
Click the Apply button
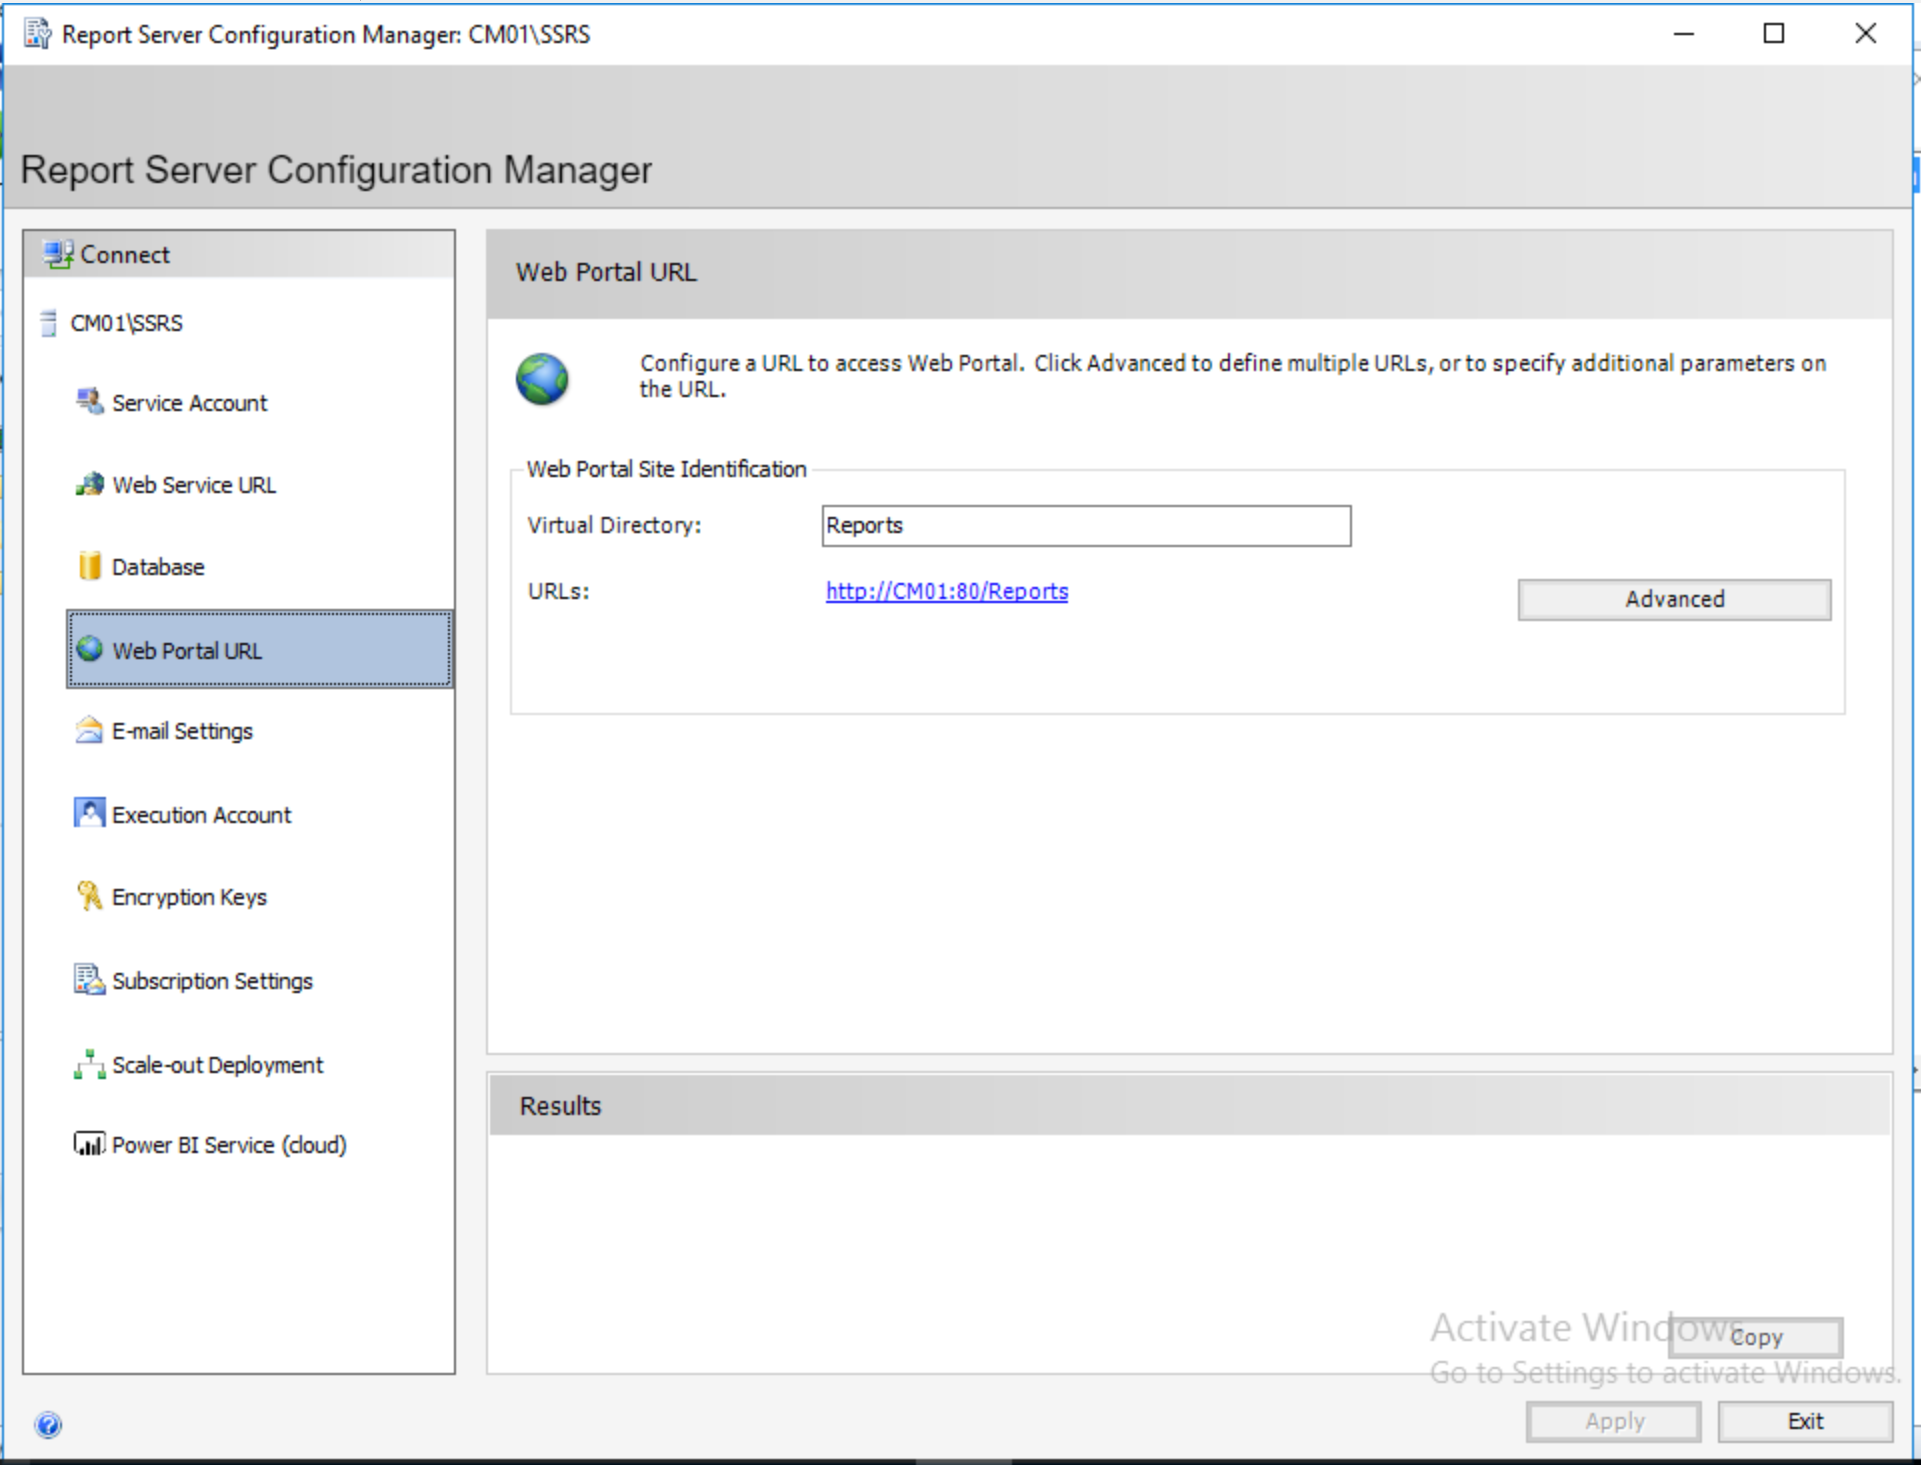[x=1613, y=1421]
